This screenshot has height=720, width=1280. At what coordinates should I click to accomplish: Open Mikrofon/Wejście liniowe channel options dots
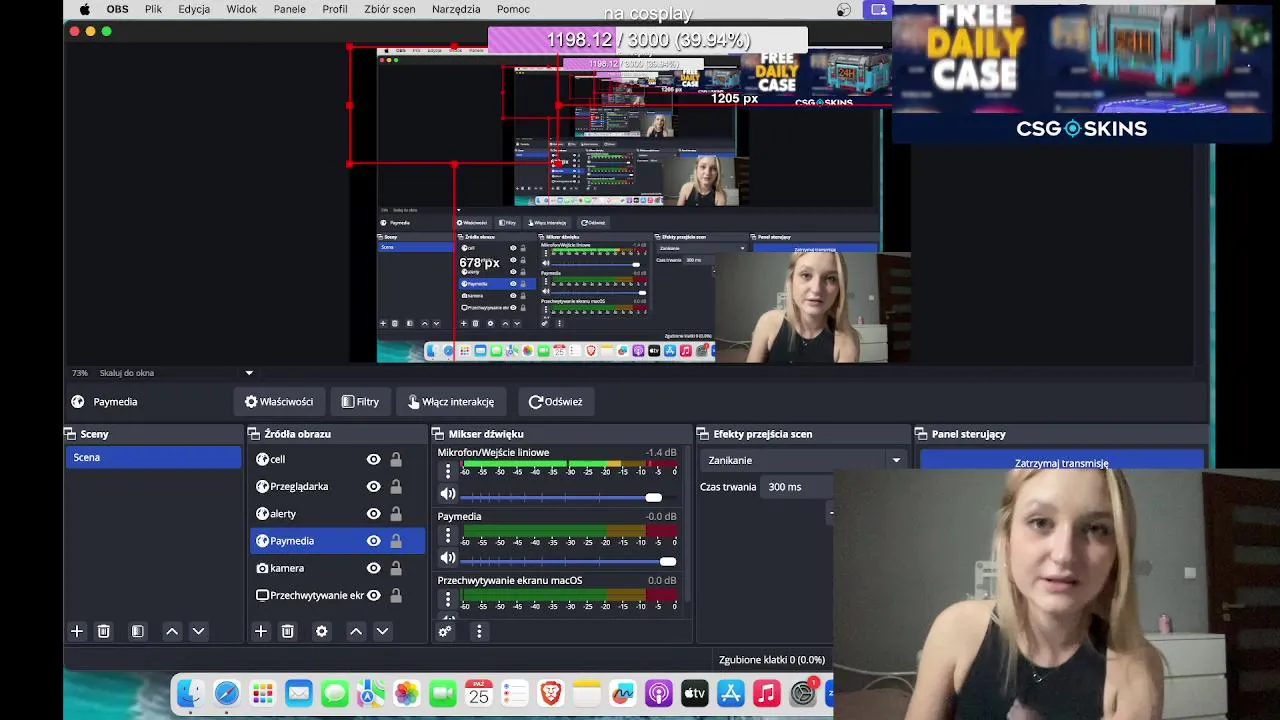tap(448, 471)
